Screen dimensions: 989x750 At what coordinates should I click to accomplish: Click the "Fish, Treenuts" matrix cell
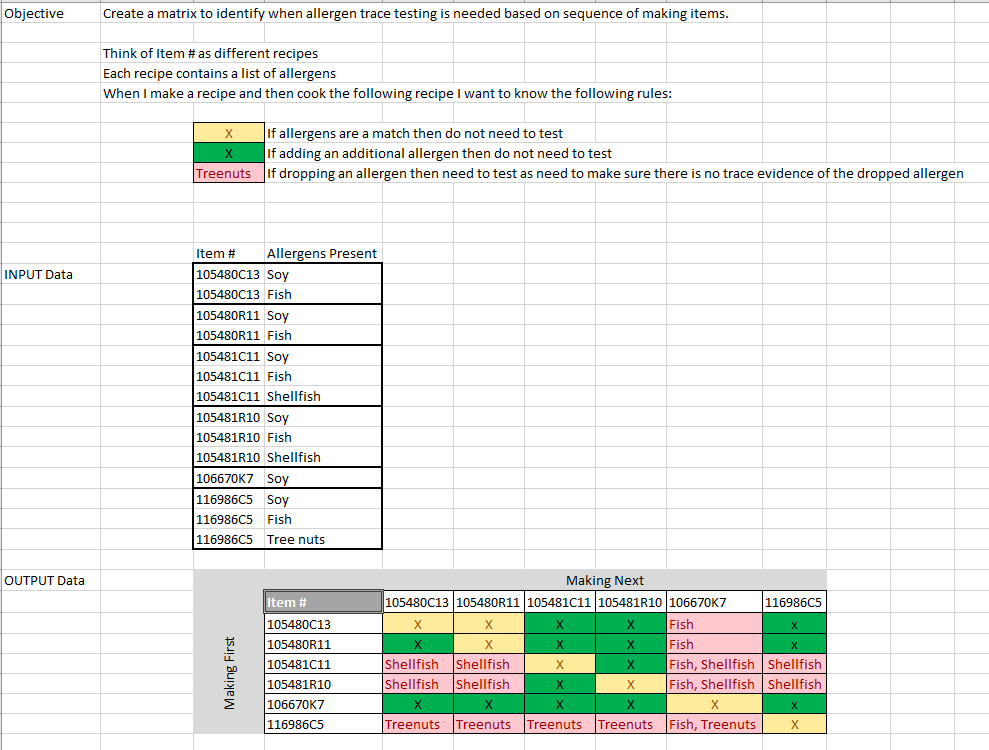(714, 724)
